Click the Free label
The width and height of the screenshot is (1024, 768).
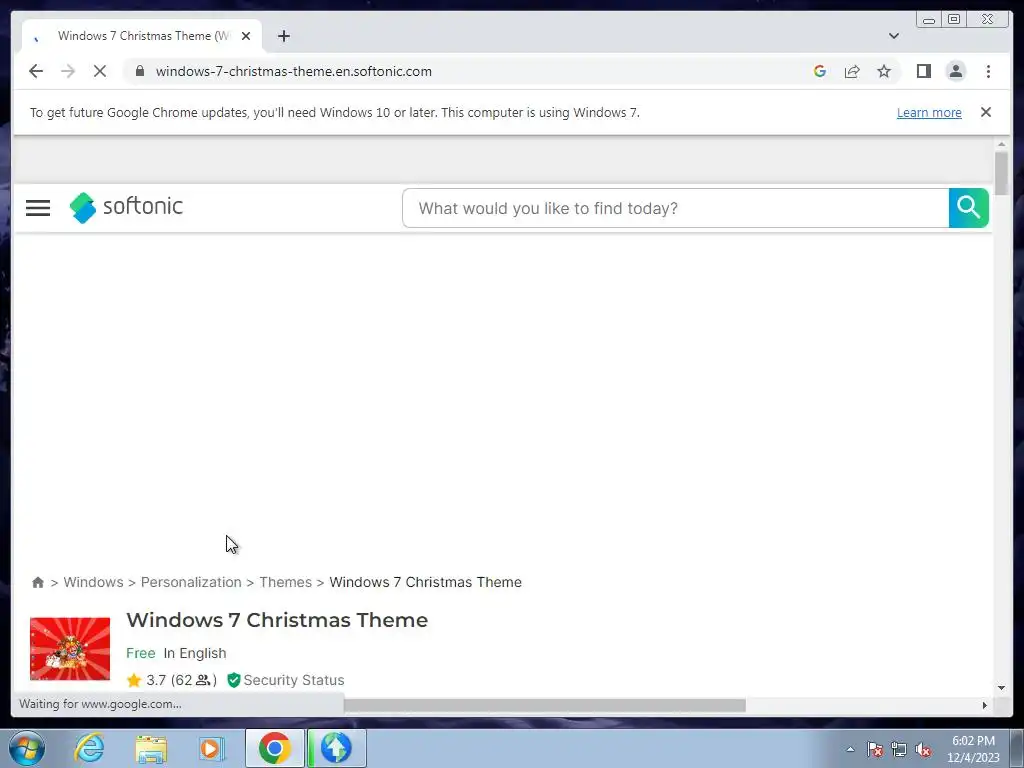(x=140, y=653)
